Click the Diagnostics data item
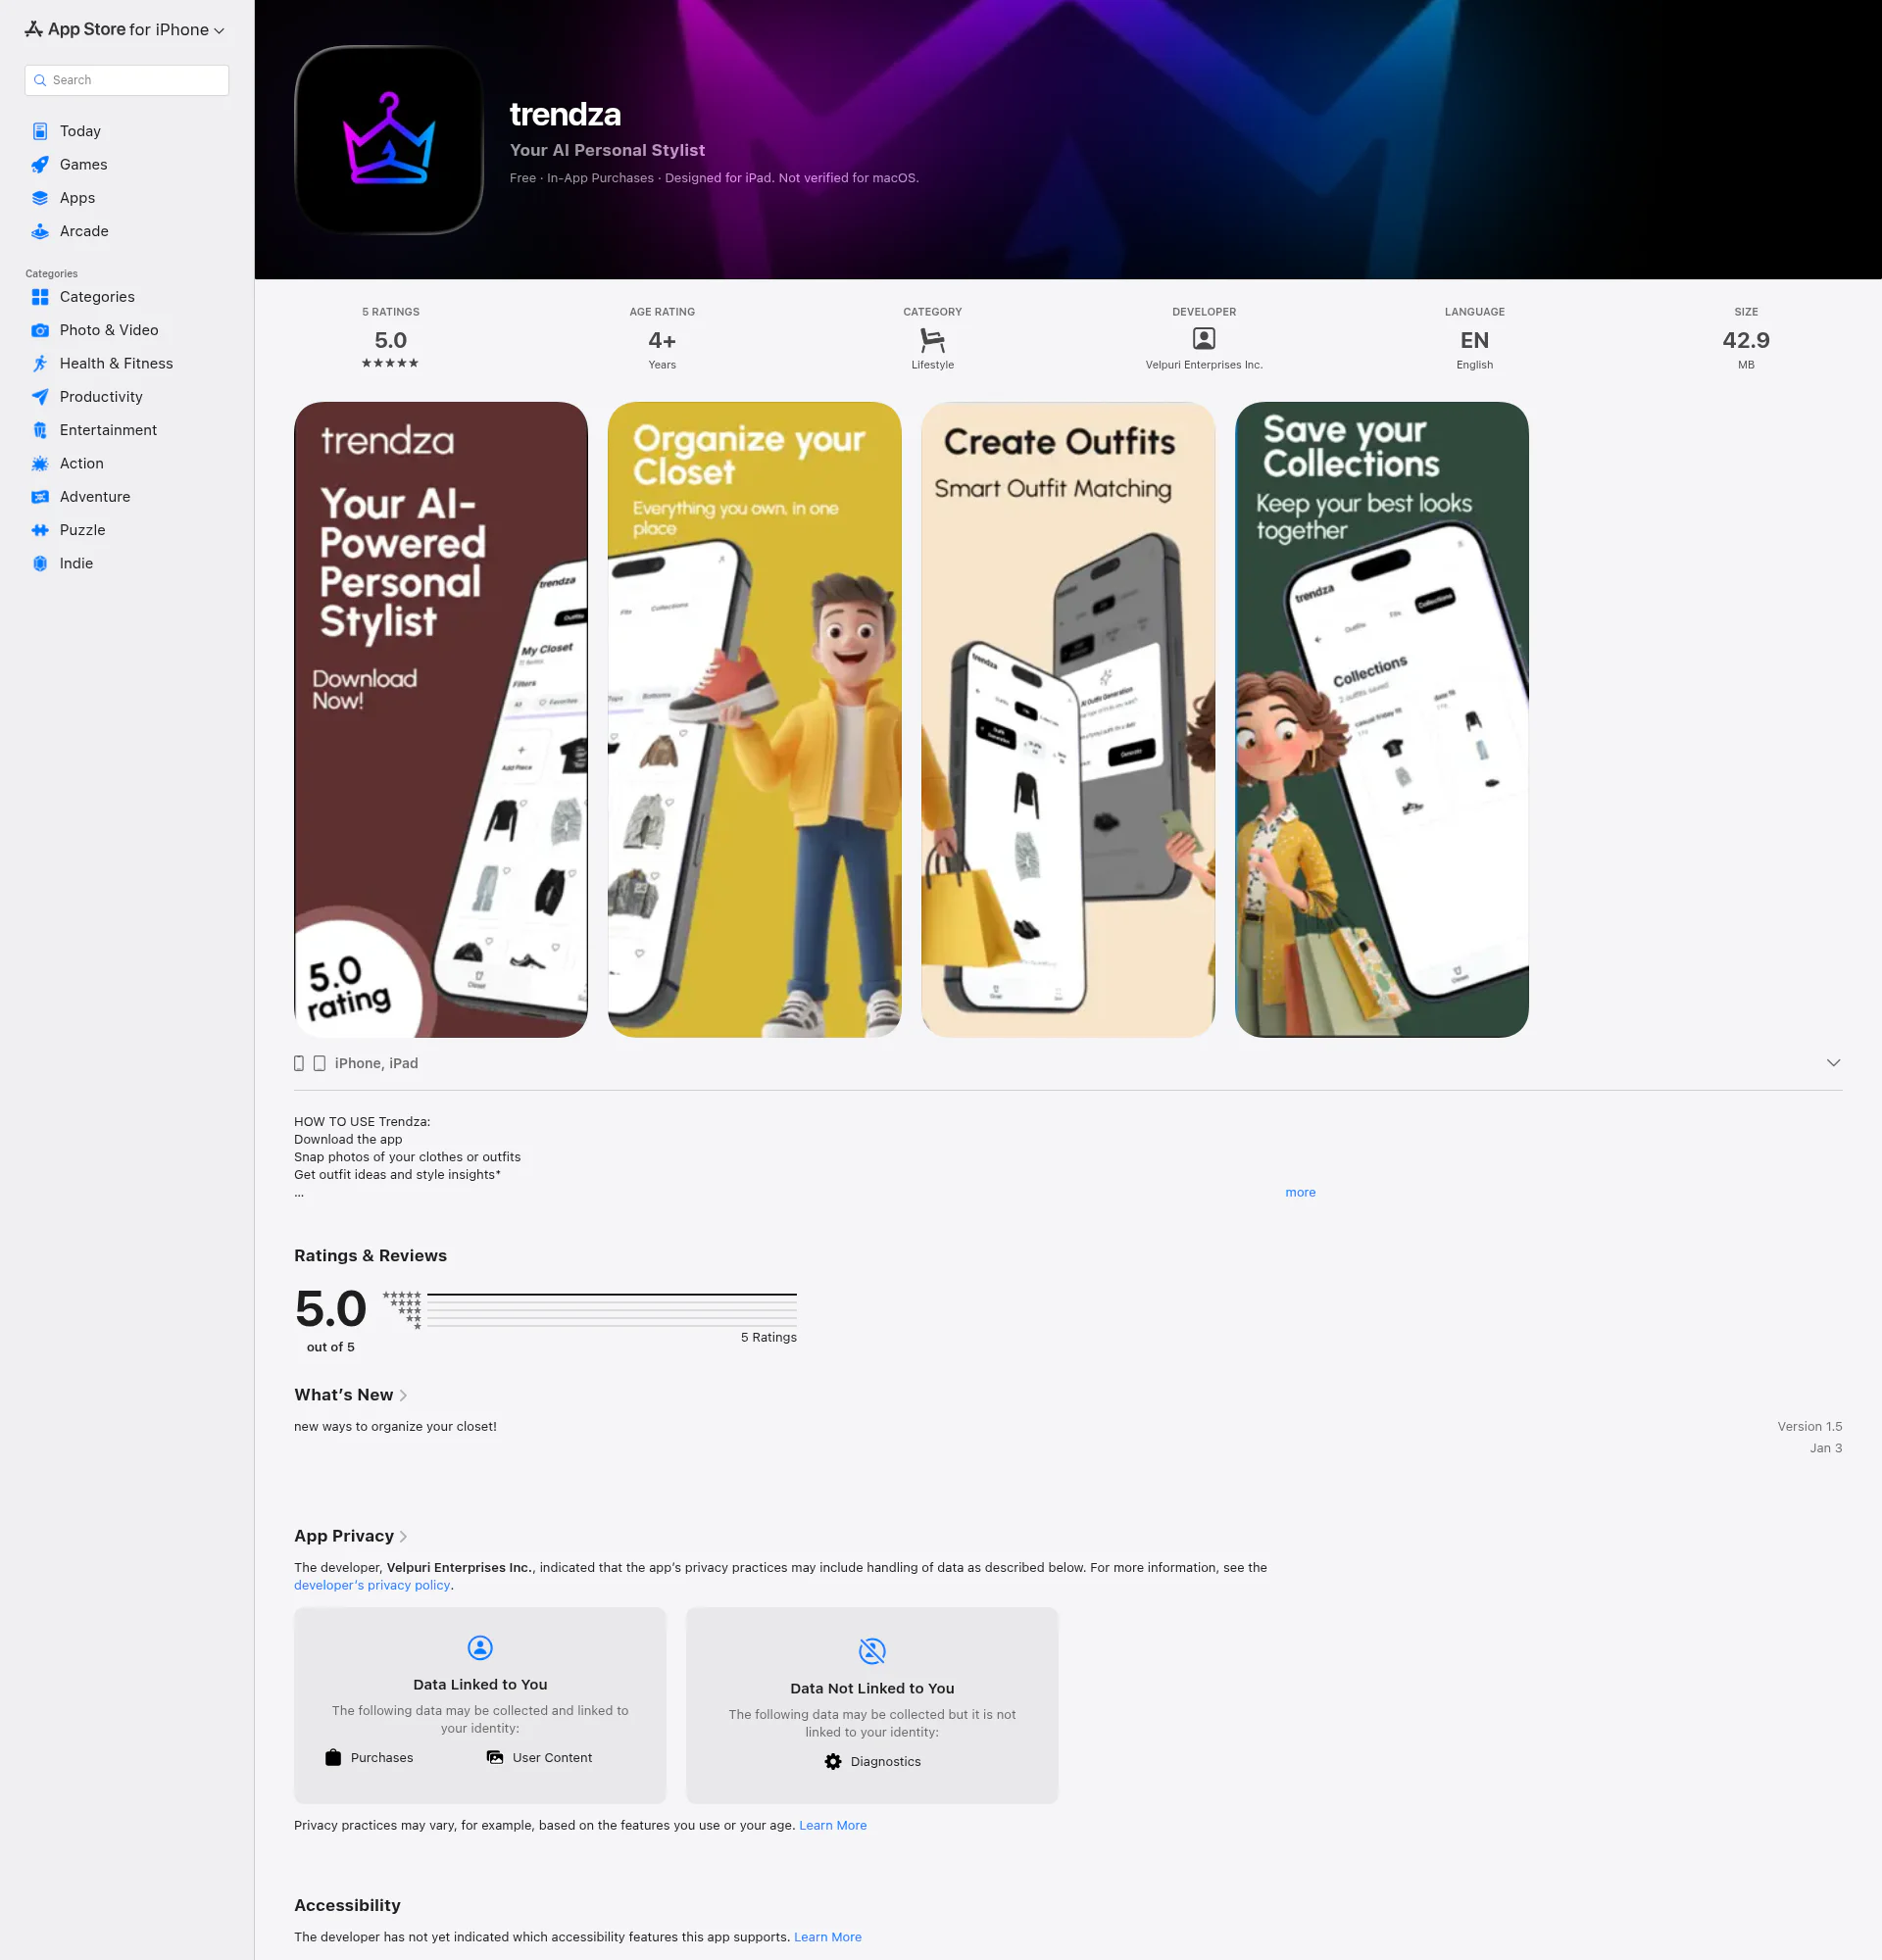This screenshot has height=1960, width=1882. 872,1762
